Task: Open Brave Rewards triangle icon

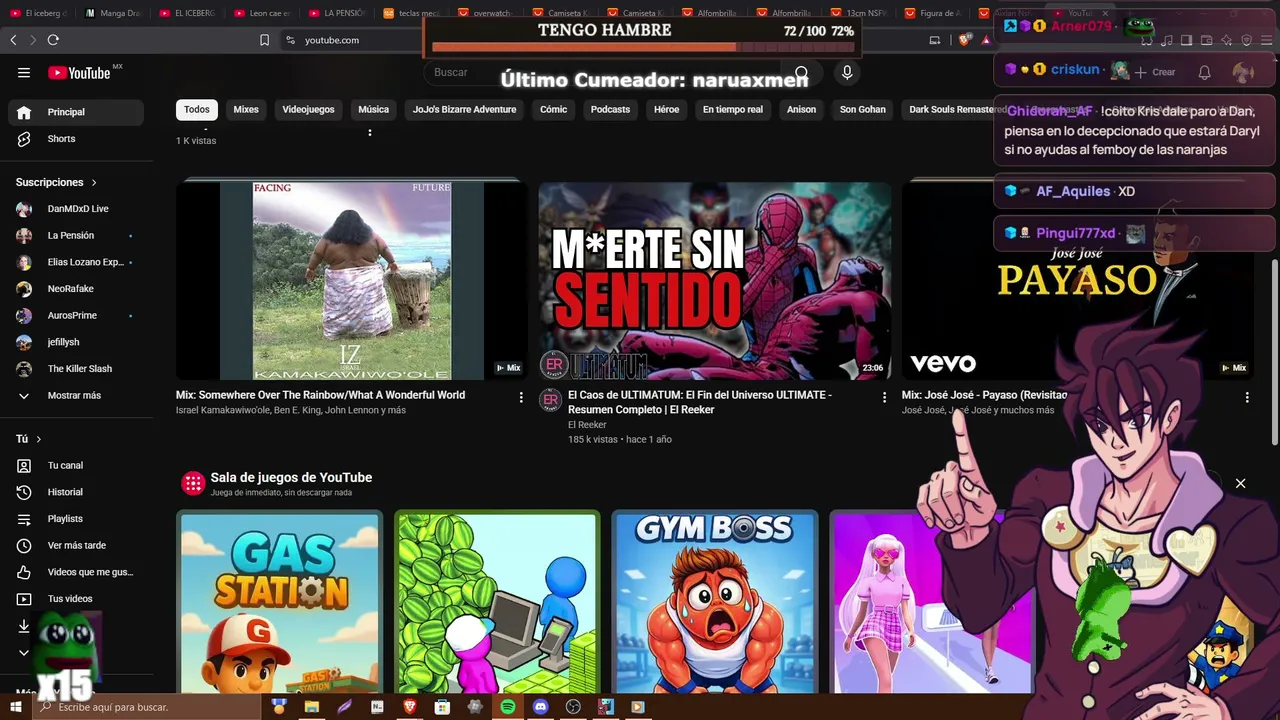Action: 986,40
